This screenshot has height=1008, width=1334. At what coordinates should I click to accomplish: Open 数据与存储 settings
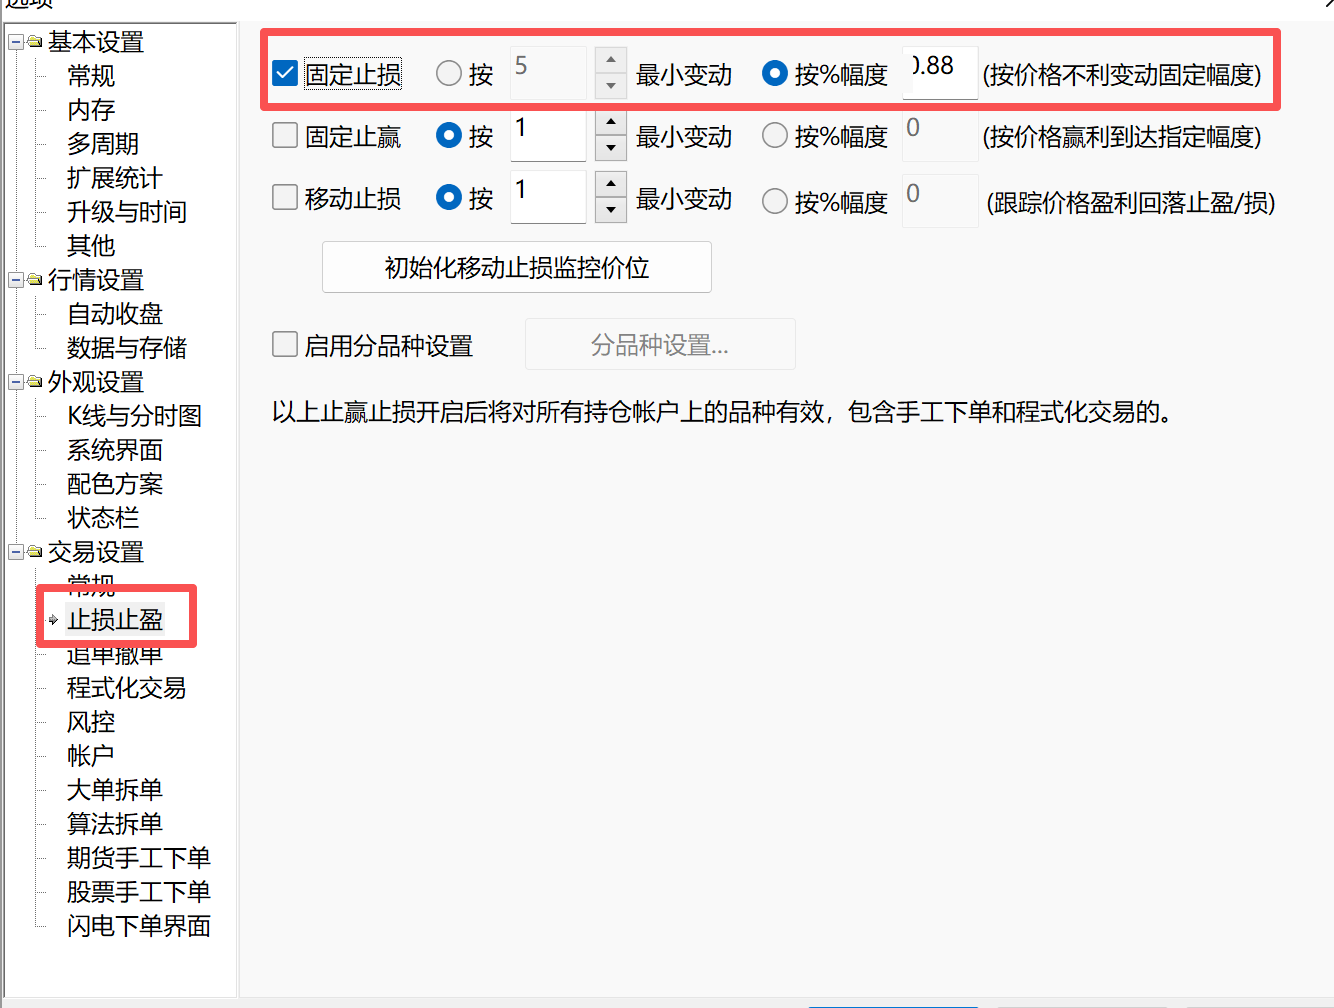pos(127,348)
